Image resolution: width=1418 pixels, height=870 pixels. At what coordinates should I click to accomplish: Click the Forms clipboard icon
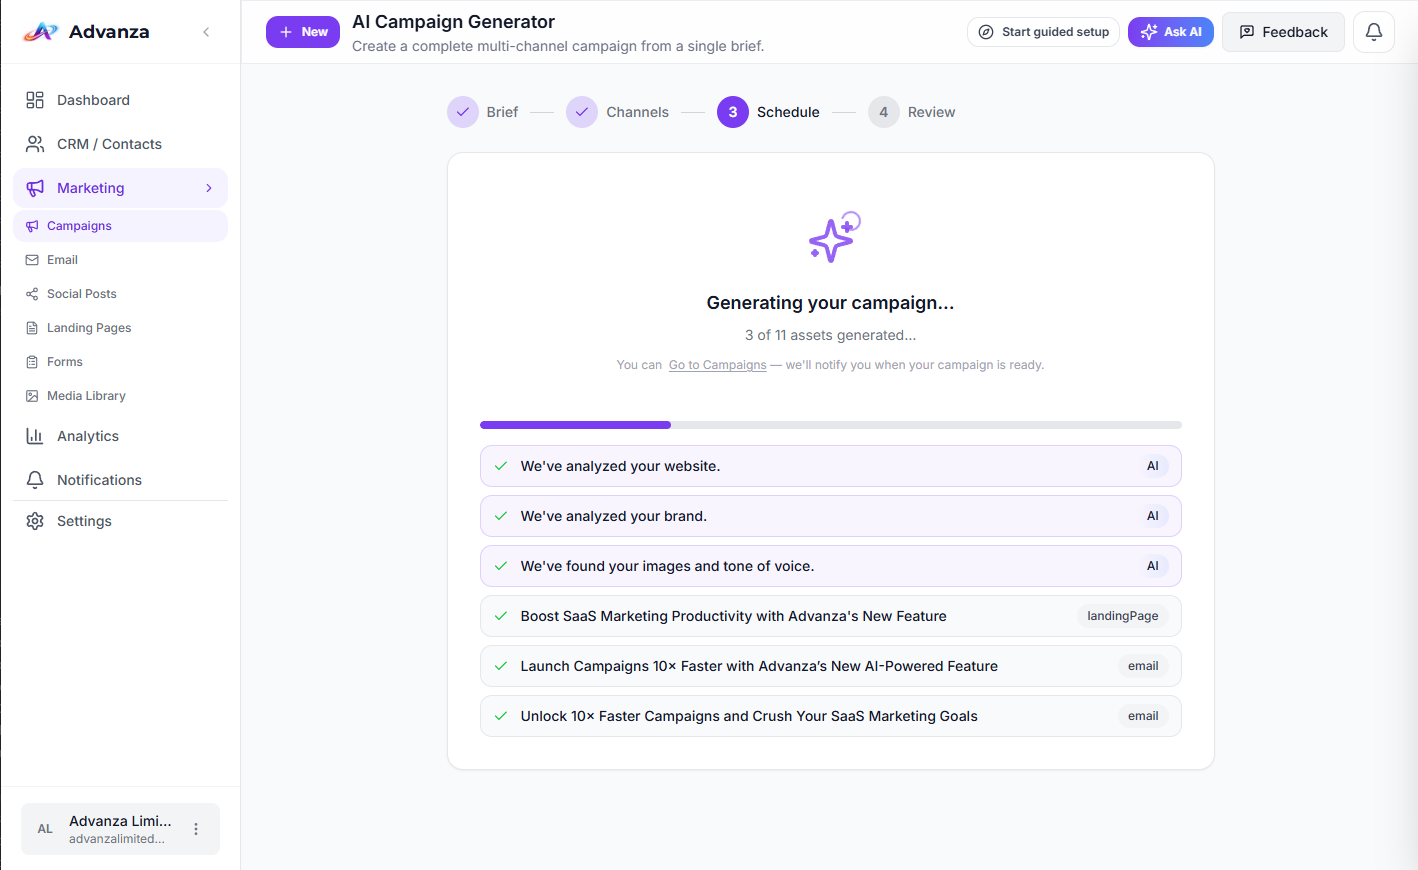32,362
